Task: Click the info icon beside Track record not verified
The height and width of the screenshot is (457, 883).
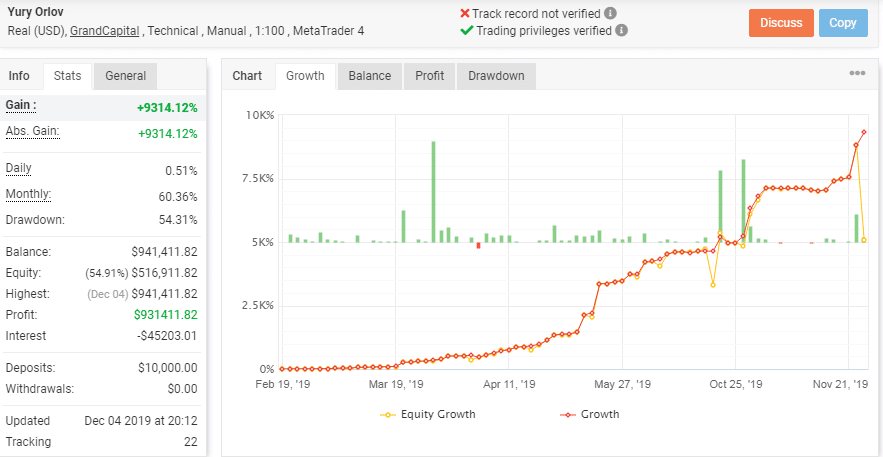Action: coord(610,14)
